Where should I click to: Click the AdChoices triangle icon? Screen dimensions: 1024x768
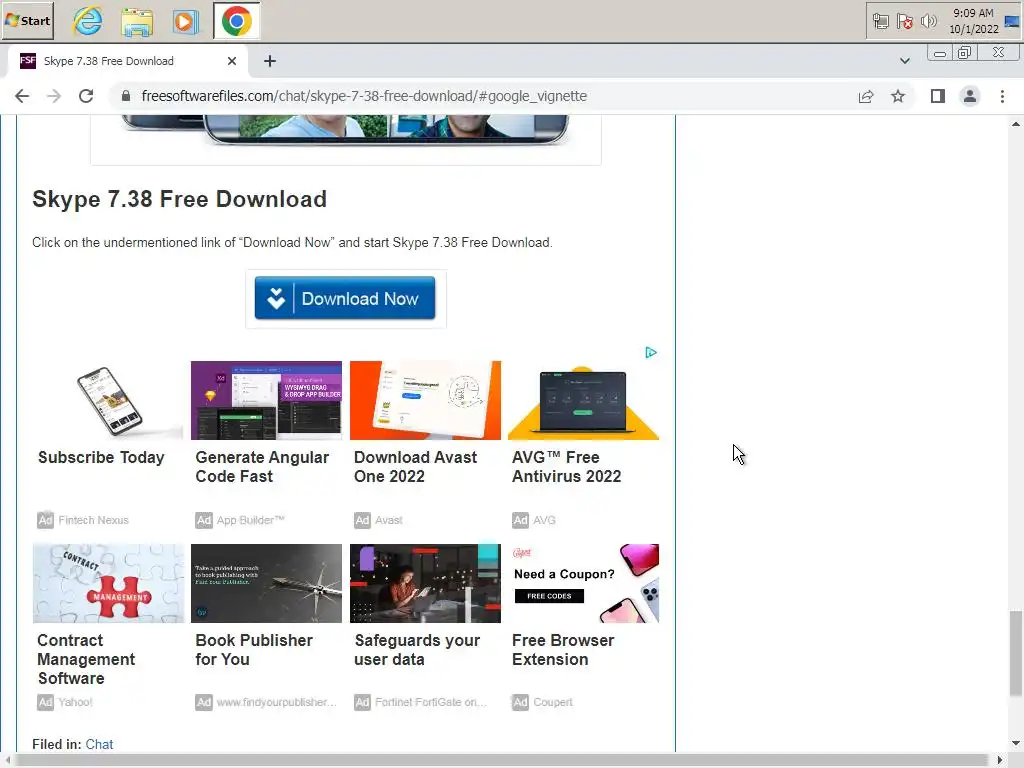[650, 353]
